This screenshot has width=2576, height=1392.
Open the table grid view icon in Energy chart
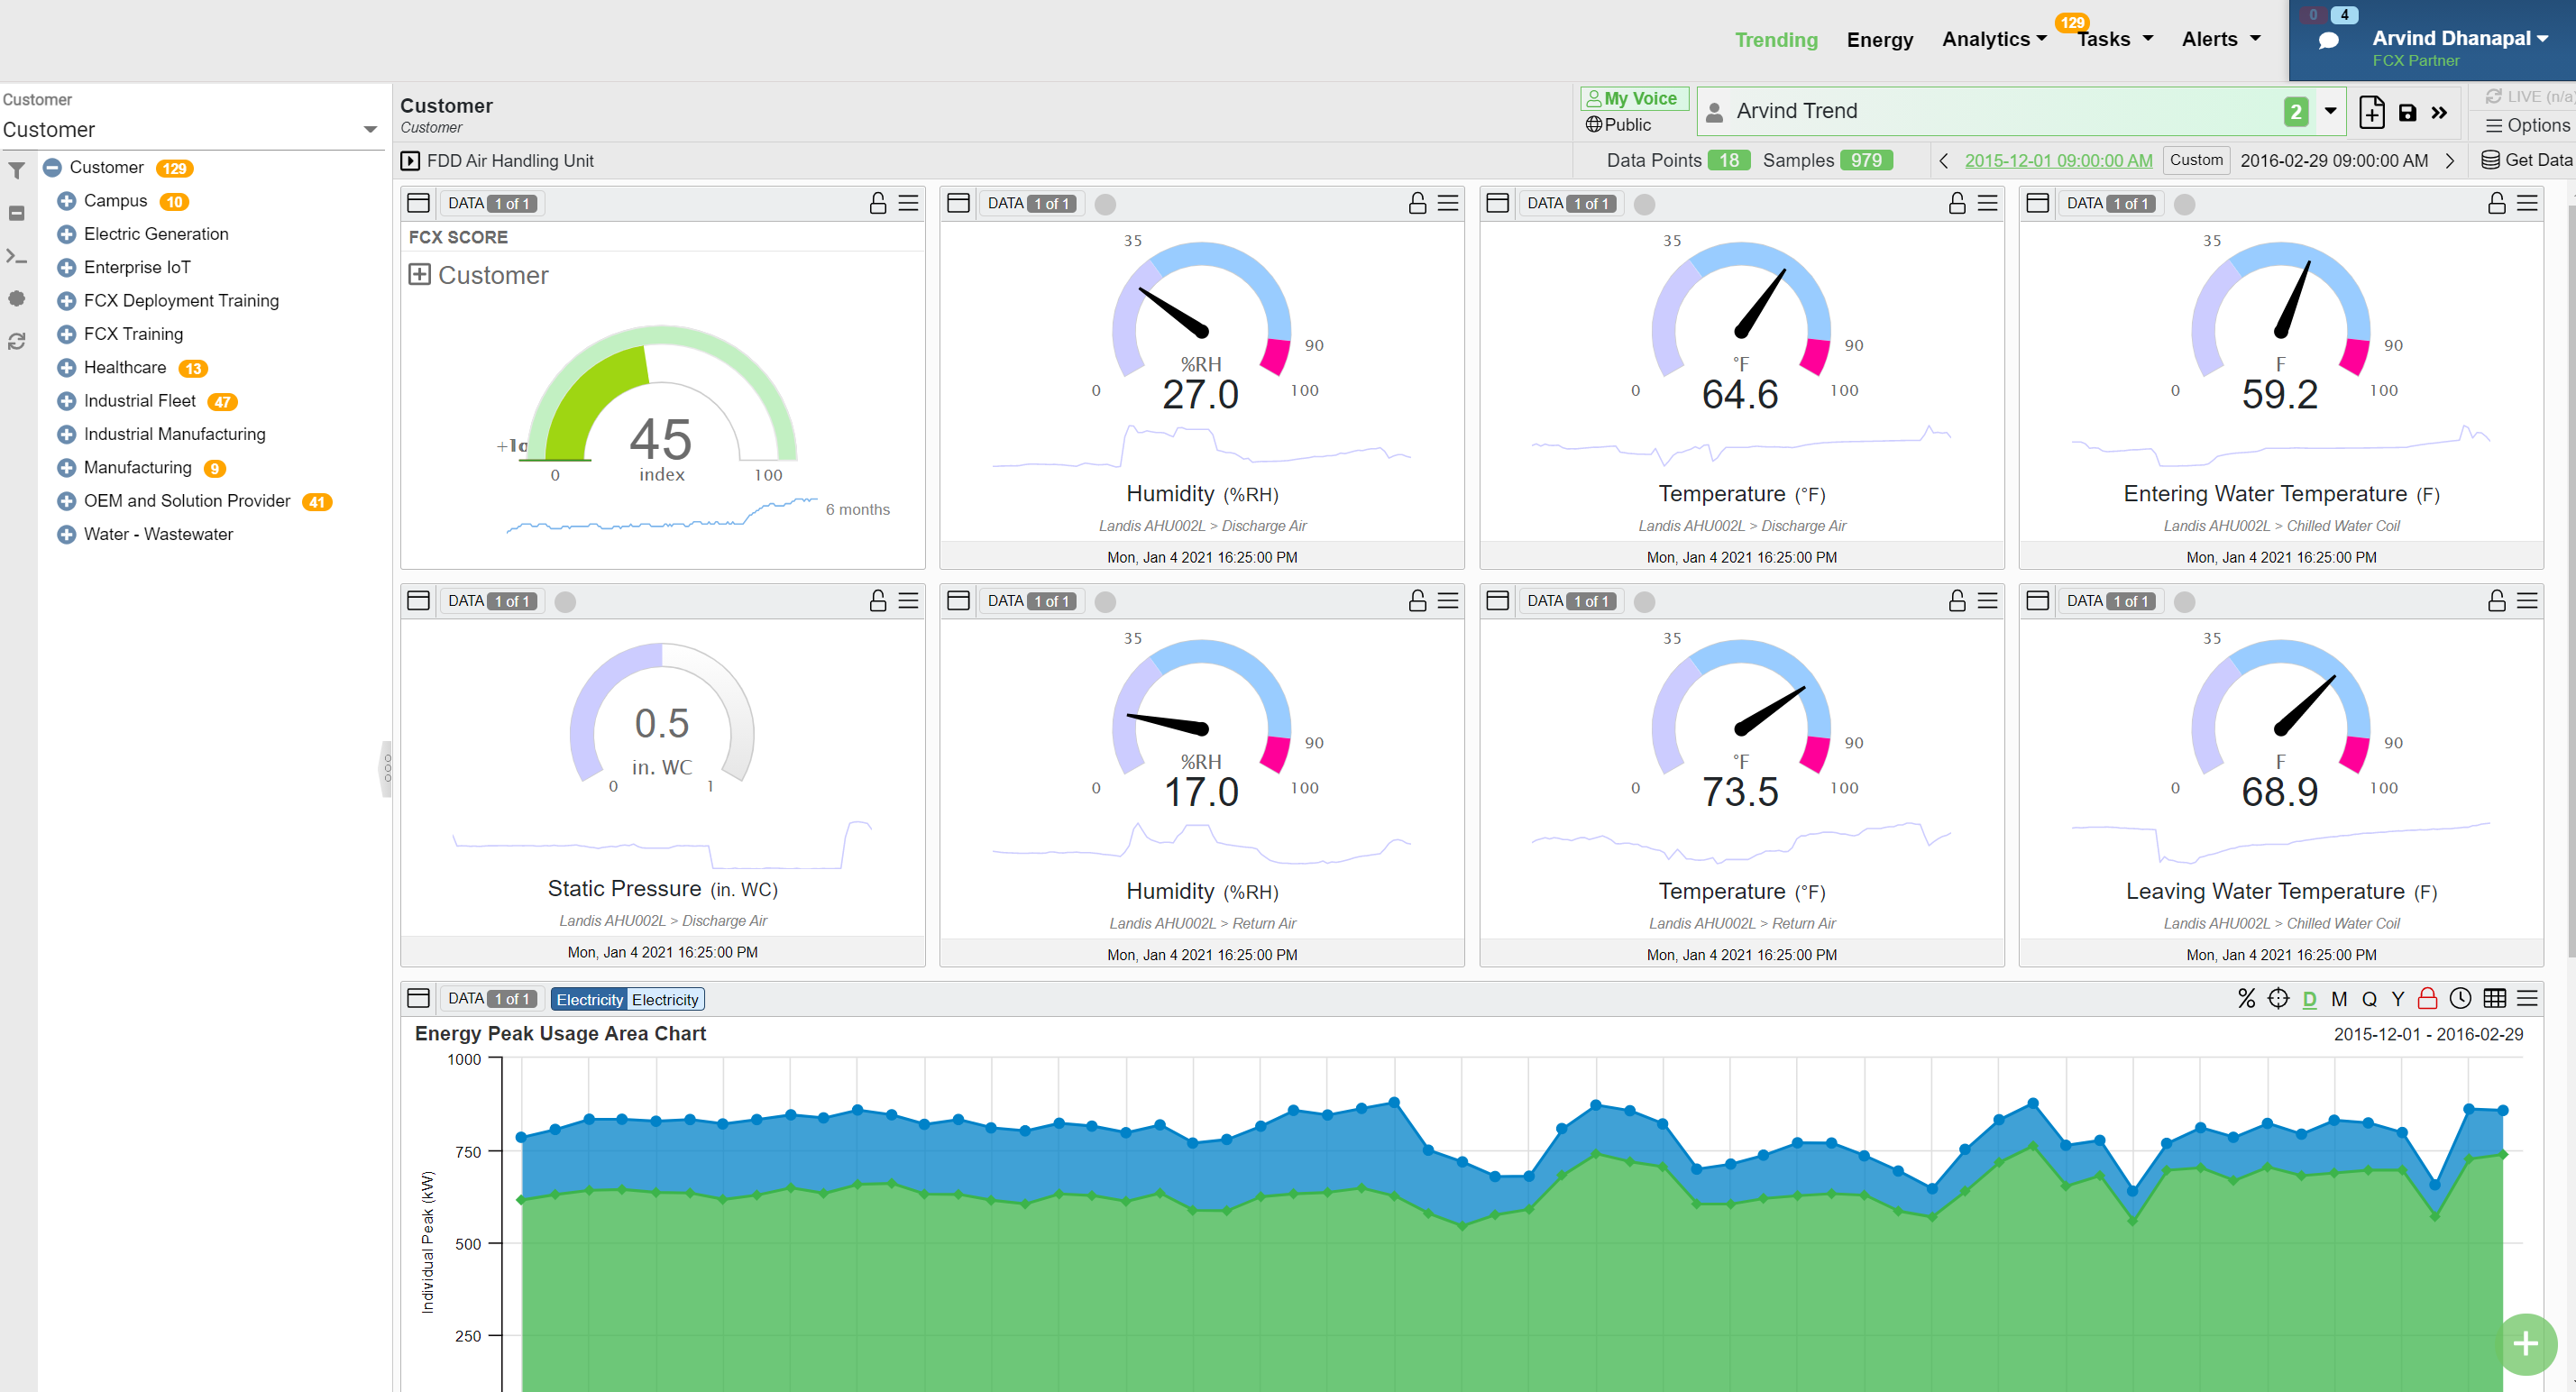[2494, 998]
